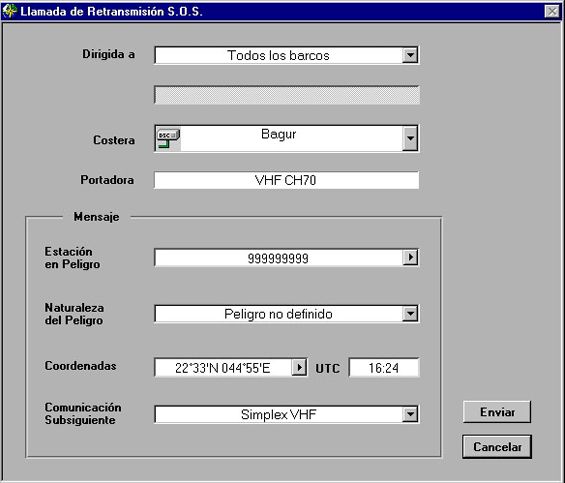Click the application icon in title bar
This screenshot has width=565, height=483.
pyautogui.click(x=9, y=11)
